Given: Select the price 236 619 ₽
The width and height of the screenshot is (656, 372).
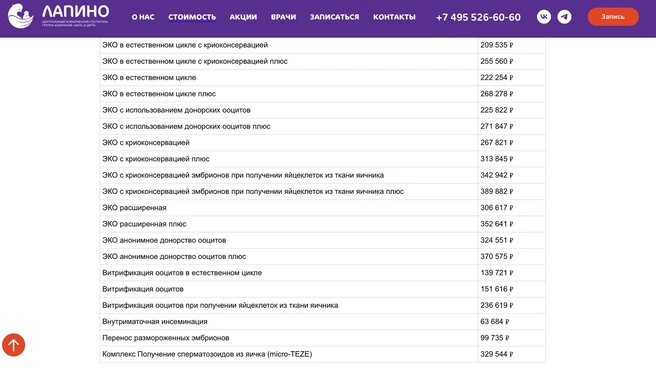Looking at the screenshot, I should (497, 305).
